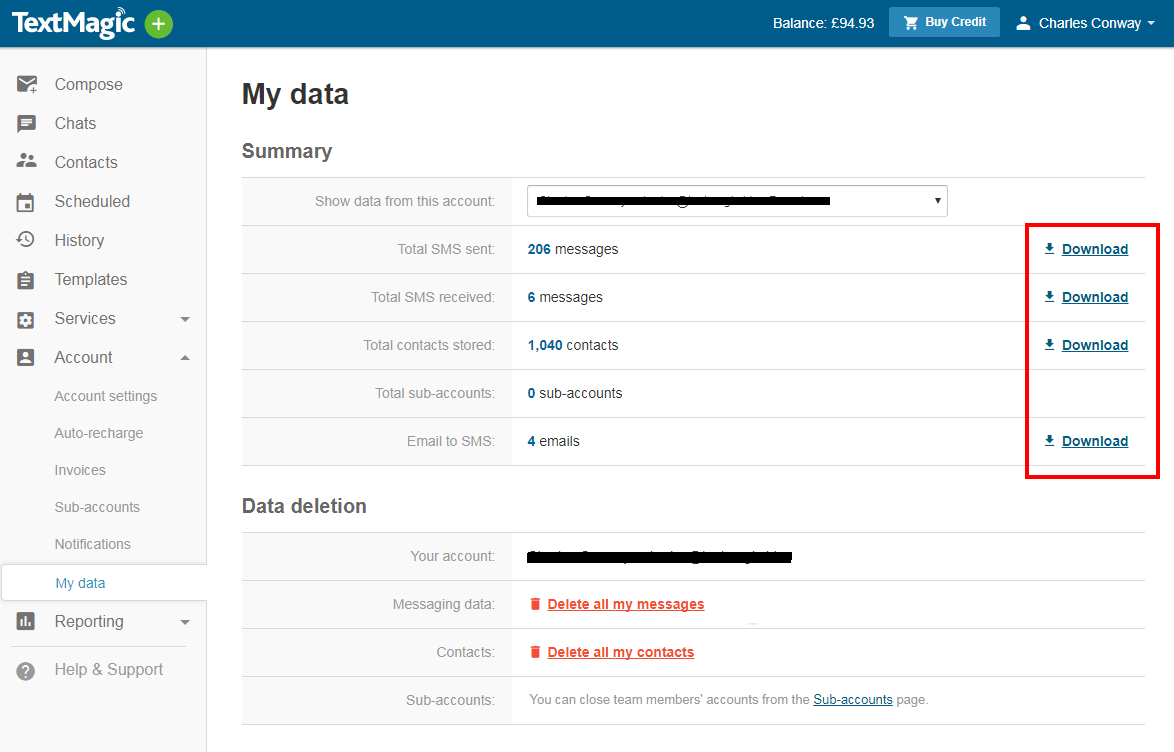The height and width of the screenshot is (752, 1174).
Task: Open the Contacts menu item
Action: point(86,163)
